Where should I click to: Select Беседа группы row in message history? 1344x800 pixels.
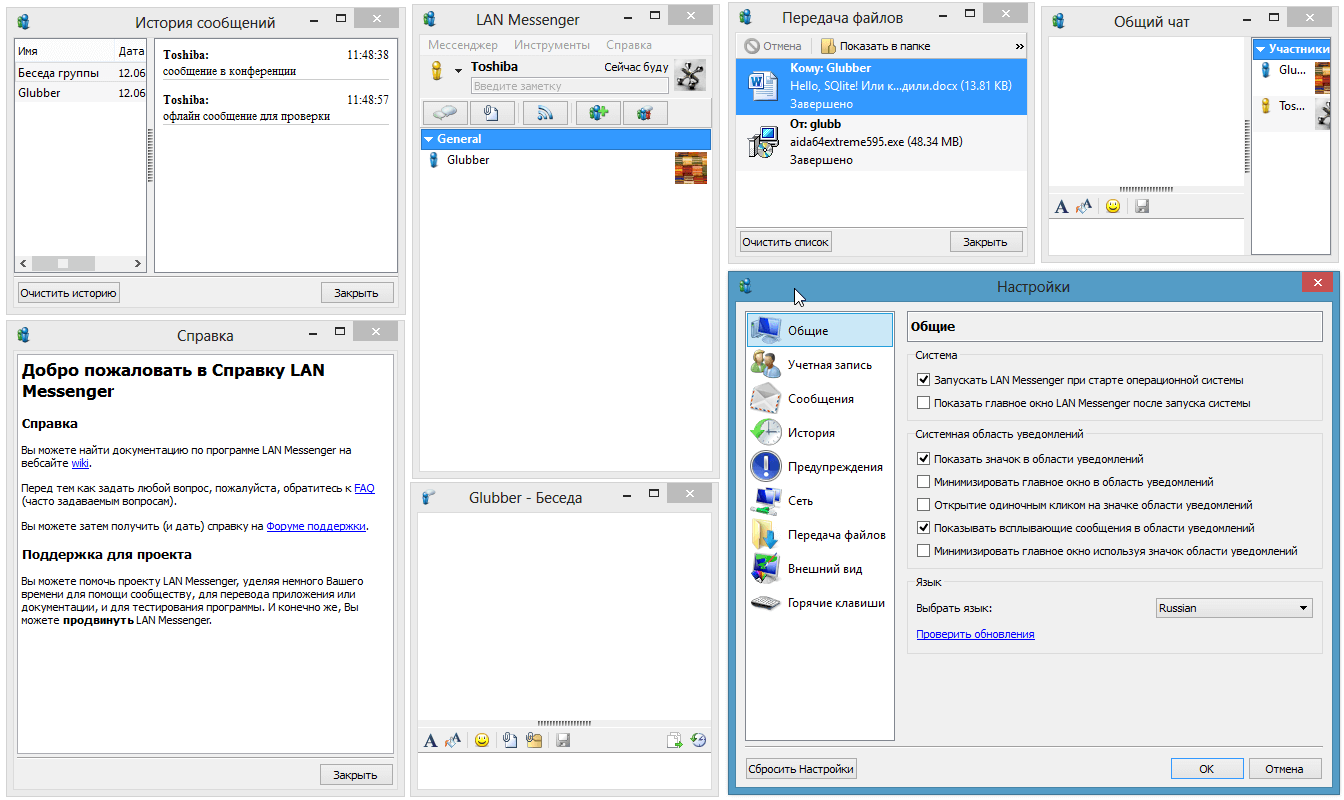coord(81,73)
